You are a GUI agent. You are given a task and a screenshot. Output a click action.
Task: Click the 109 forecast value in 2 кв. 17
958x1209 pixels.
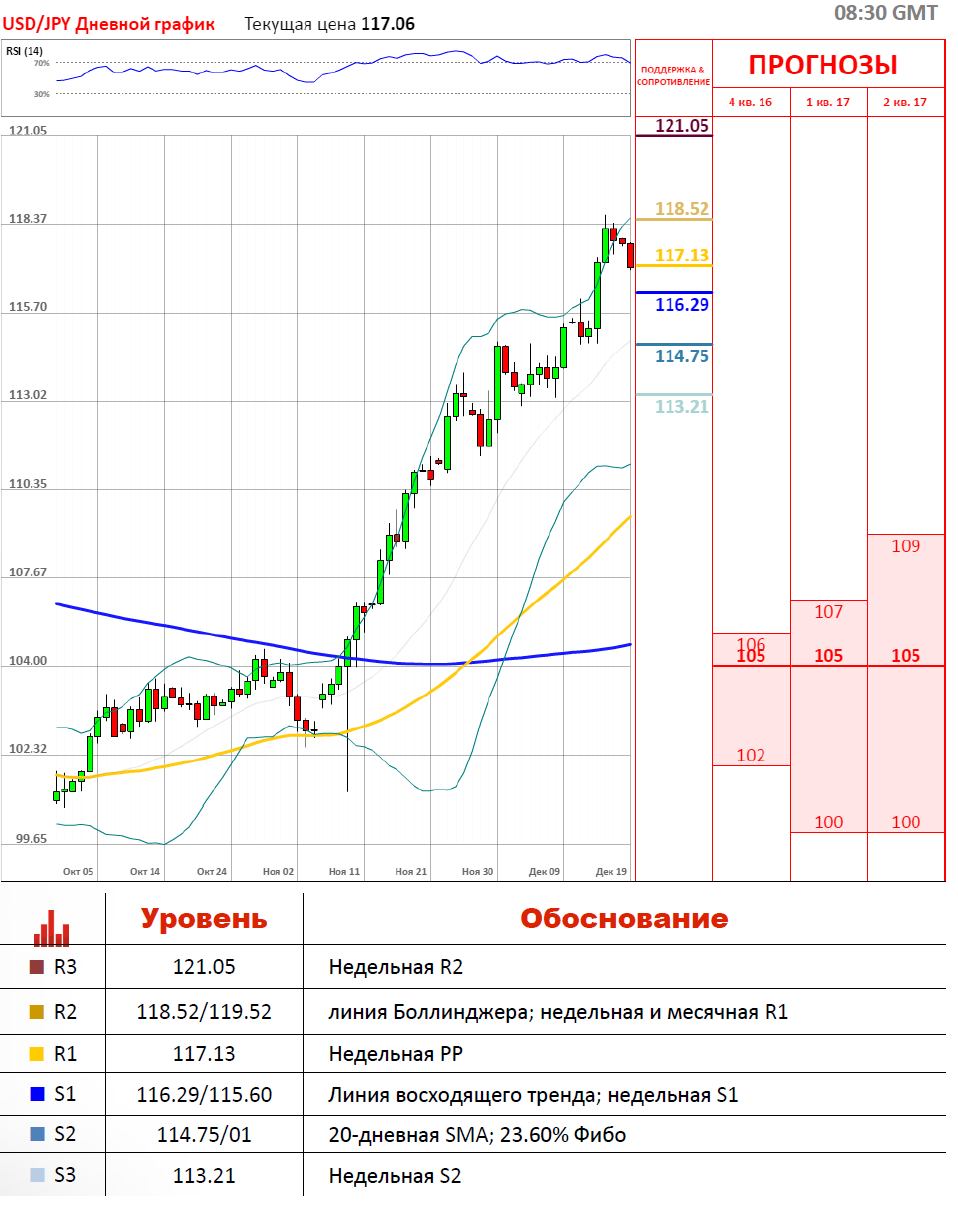(905, 546)
